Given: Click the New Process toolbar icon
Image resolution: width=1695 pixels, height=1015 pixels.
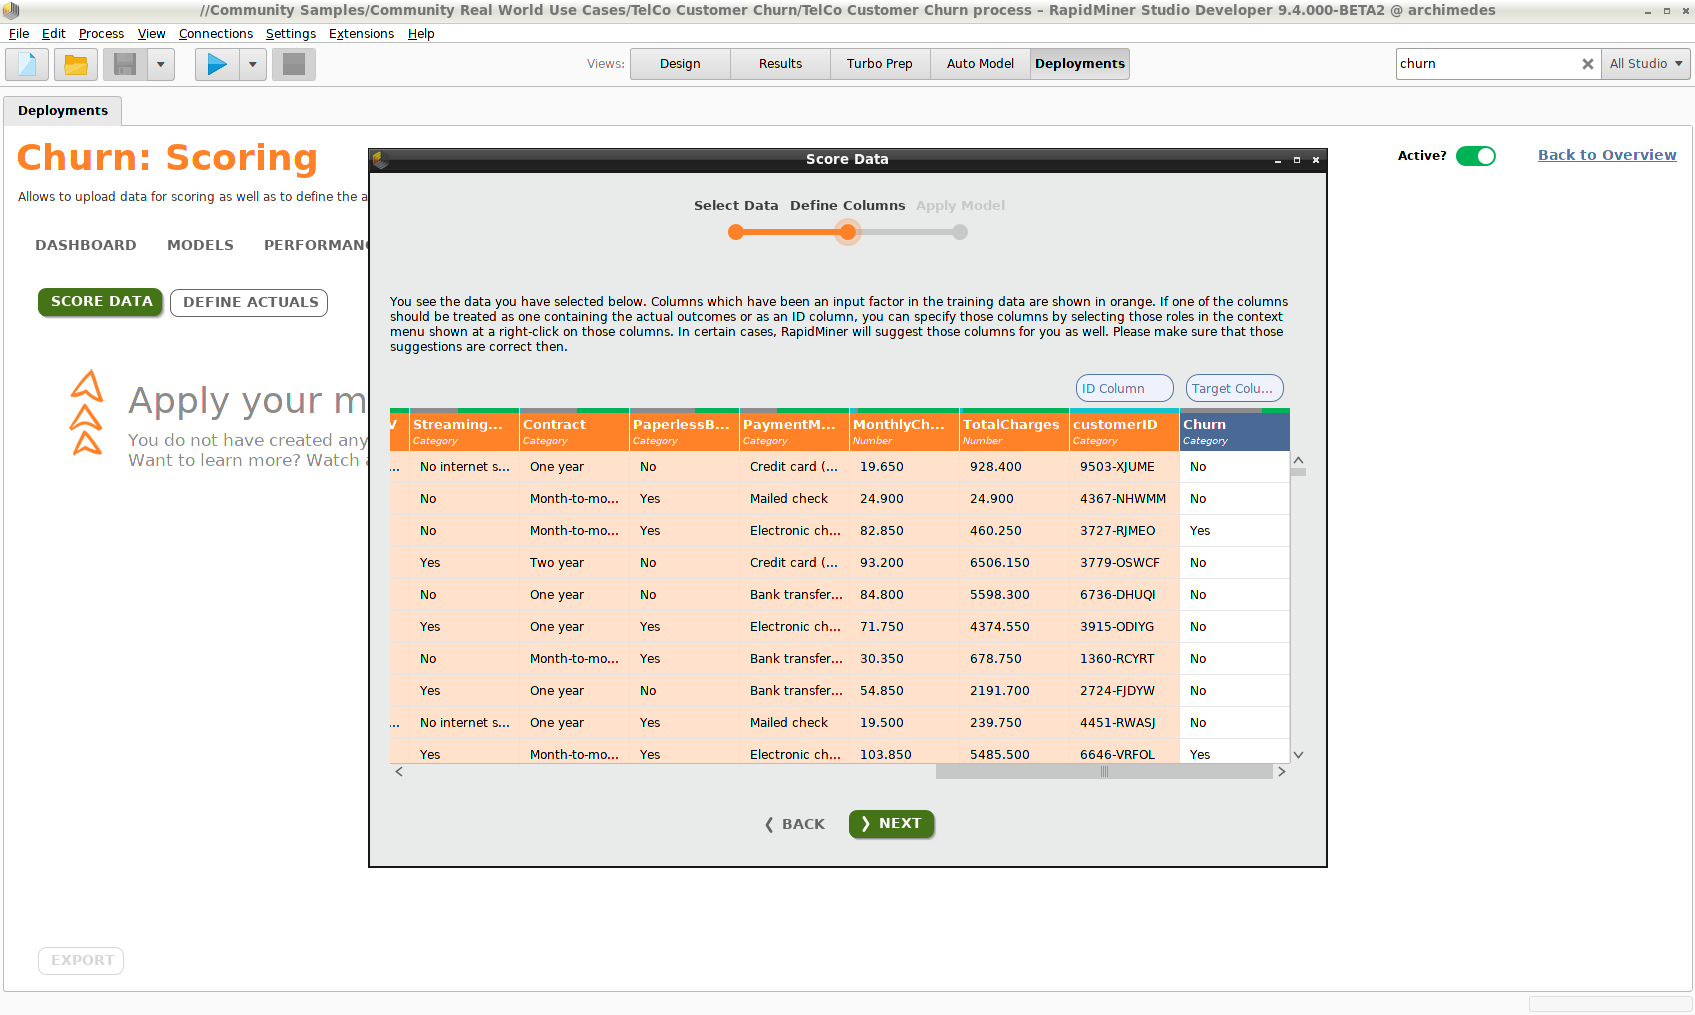Looking at the screenshot, I should tap(27, 65).
